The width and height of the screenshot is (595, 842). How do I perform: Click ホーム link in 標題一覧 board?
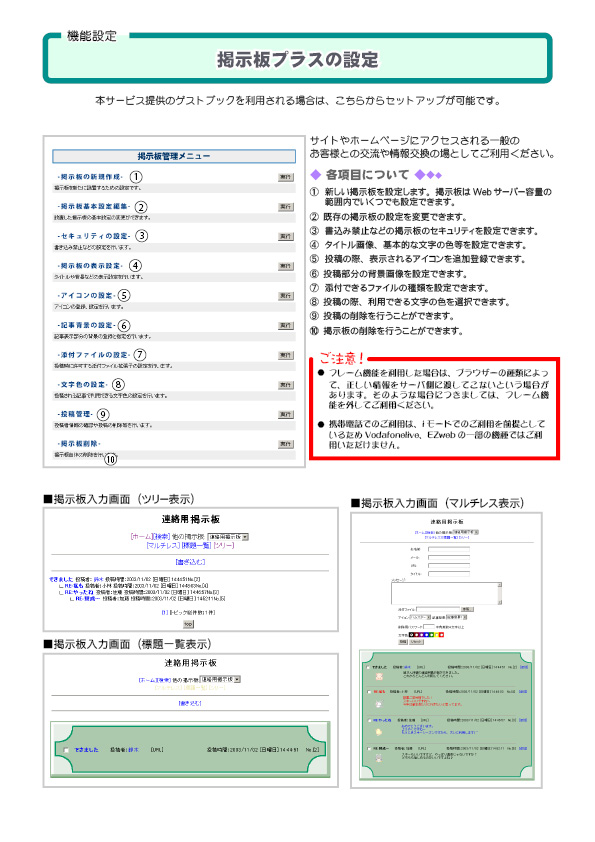[x=149, y=680]
